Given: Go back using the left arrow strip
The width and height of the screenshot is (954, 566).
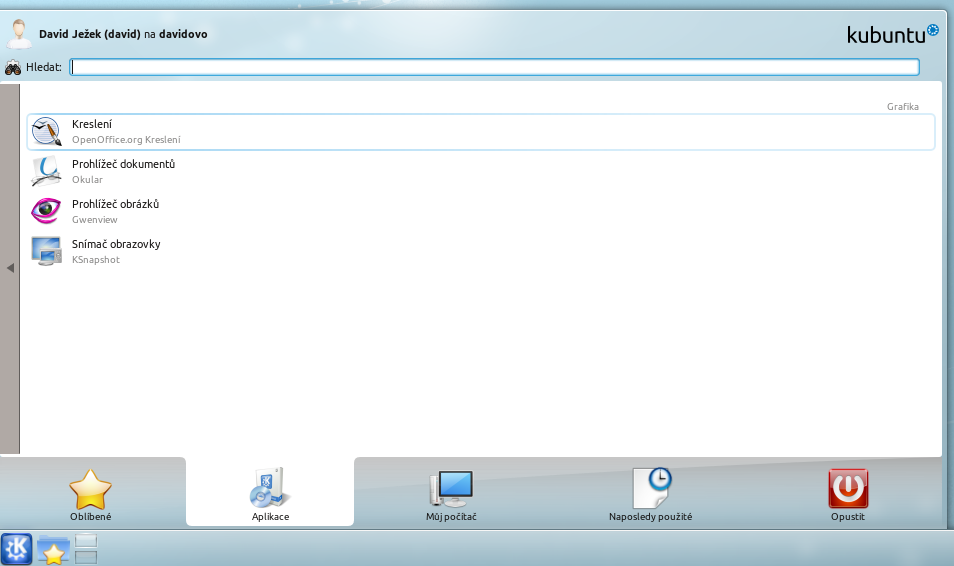Looking at the screenshot, I should pyautogui.click(x=10, y=268).
